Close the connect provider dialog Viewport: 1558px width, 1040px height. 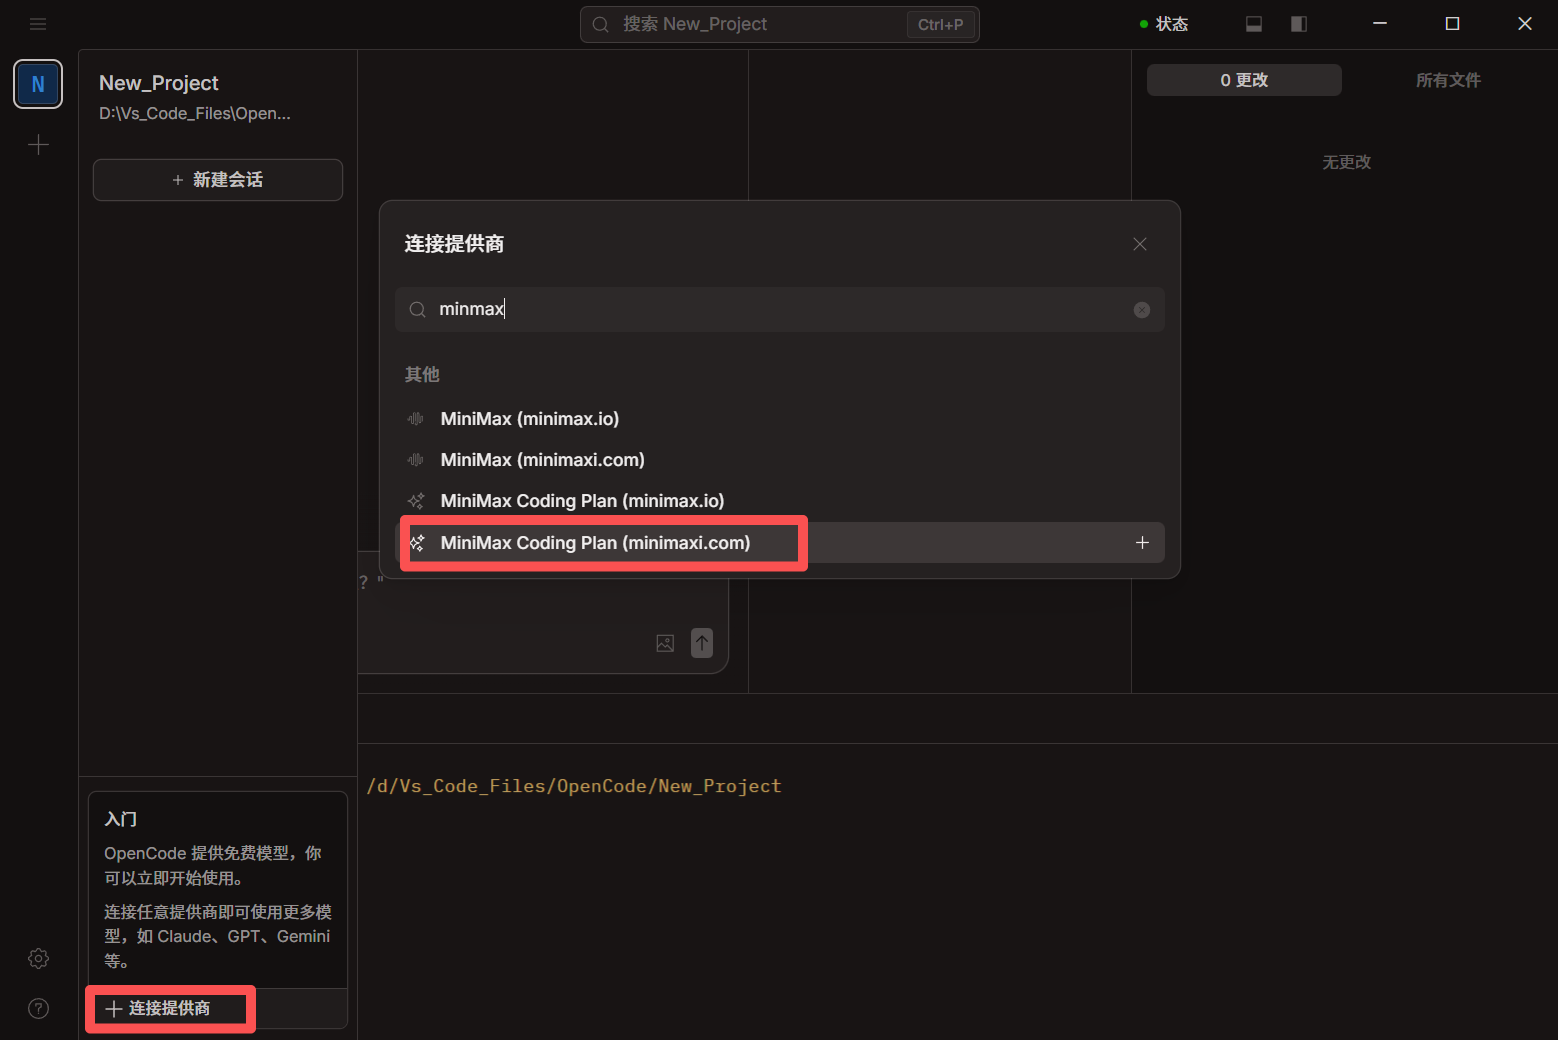(1140, 244)
